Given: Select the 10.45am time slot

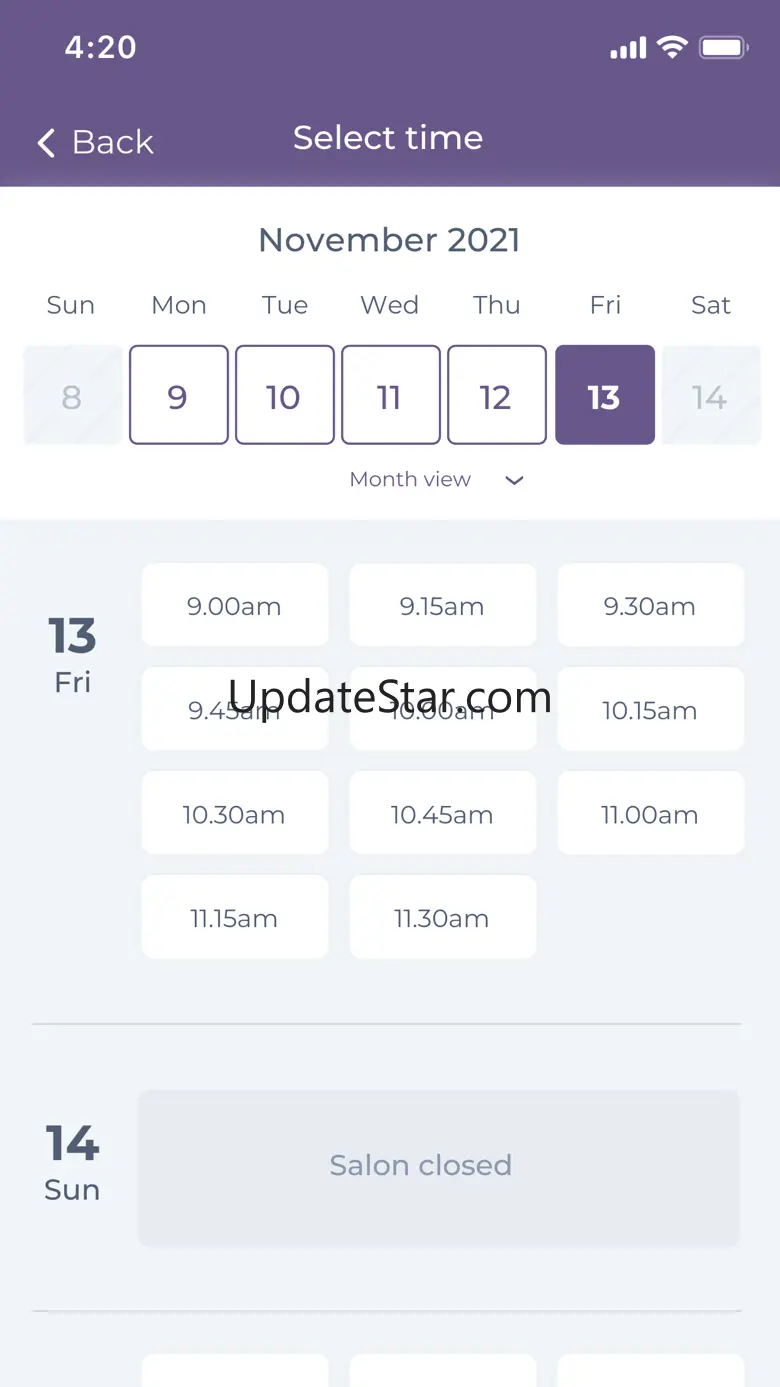Looking at the screenshot, I should pyautogui.click(x=442, y=813).
